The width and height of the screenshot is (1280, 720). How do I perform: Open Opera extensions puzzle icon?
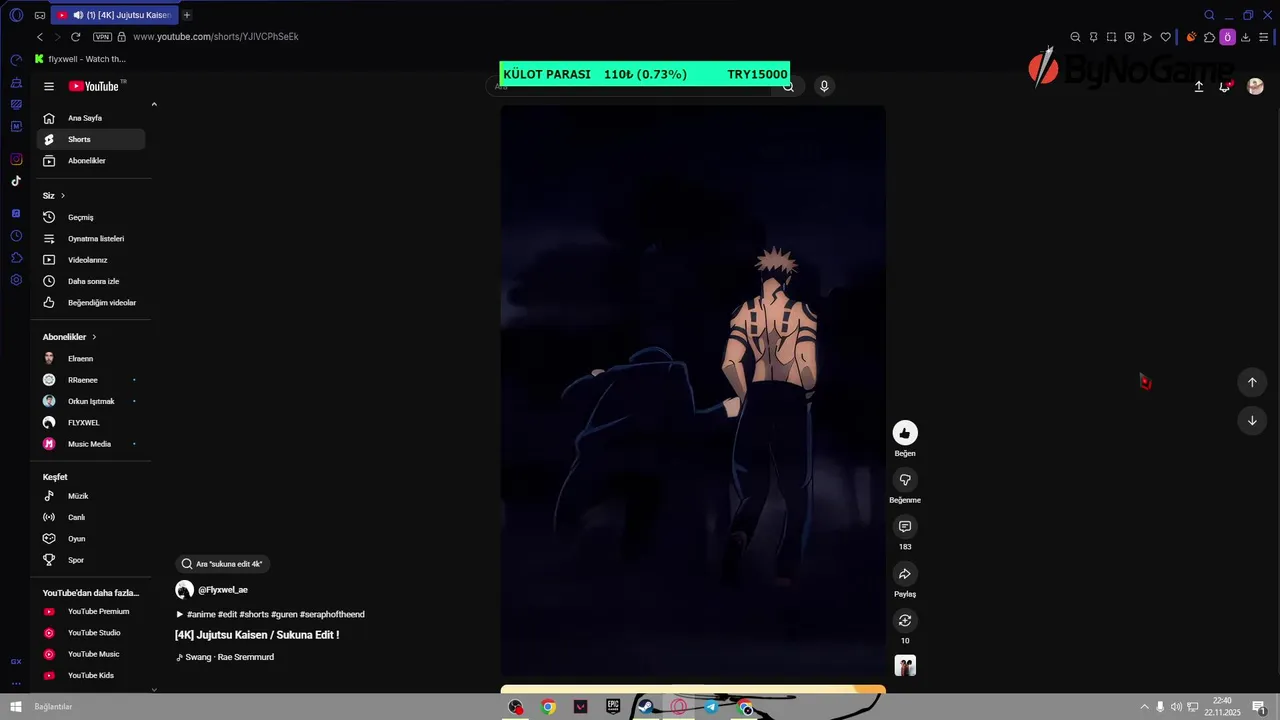1209,37
